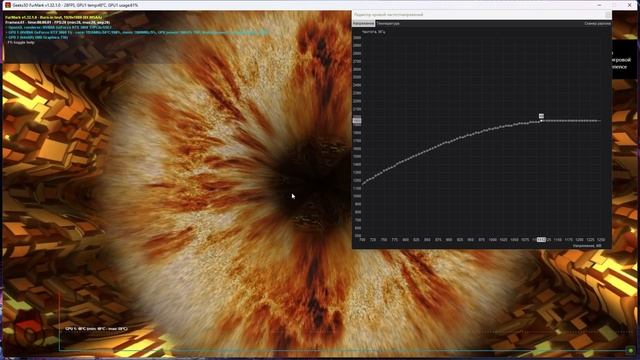
Task: Switch to the Температура tab
Action: point(388,24)
